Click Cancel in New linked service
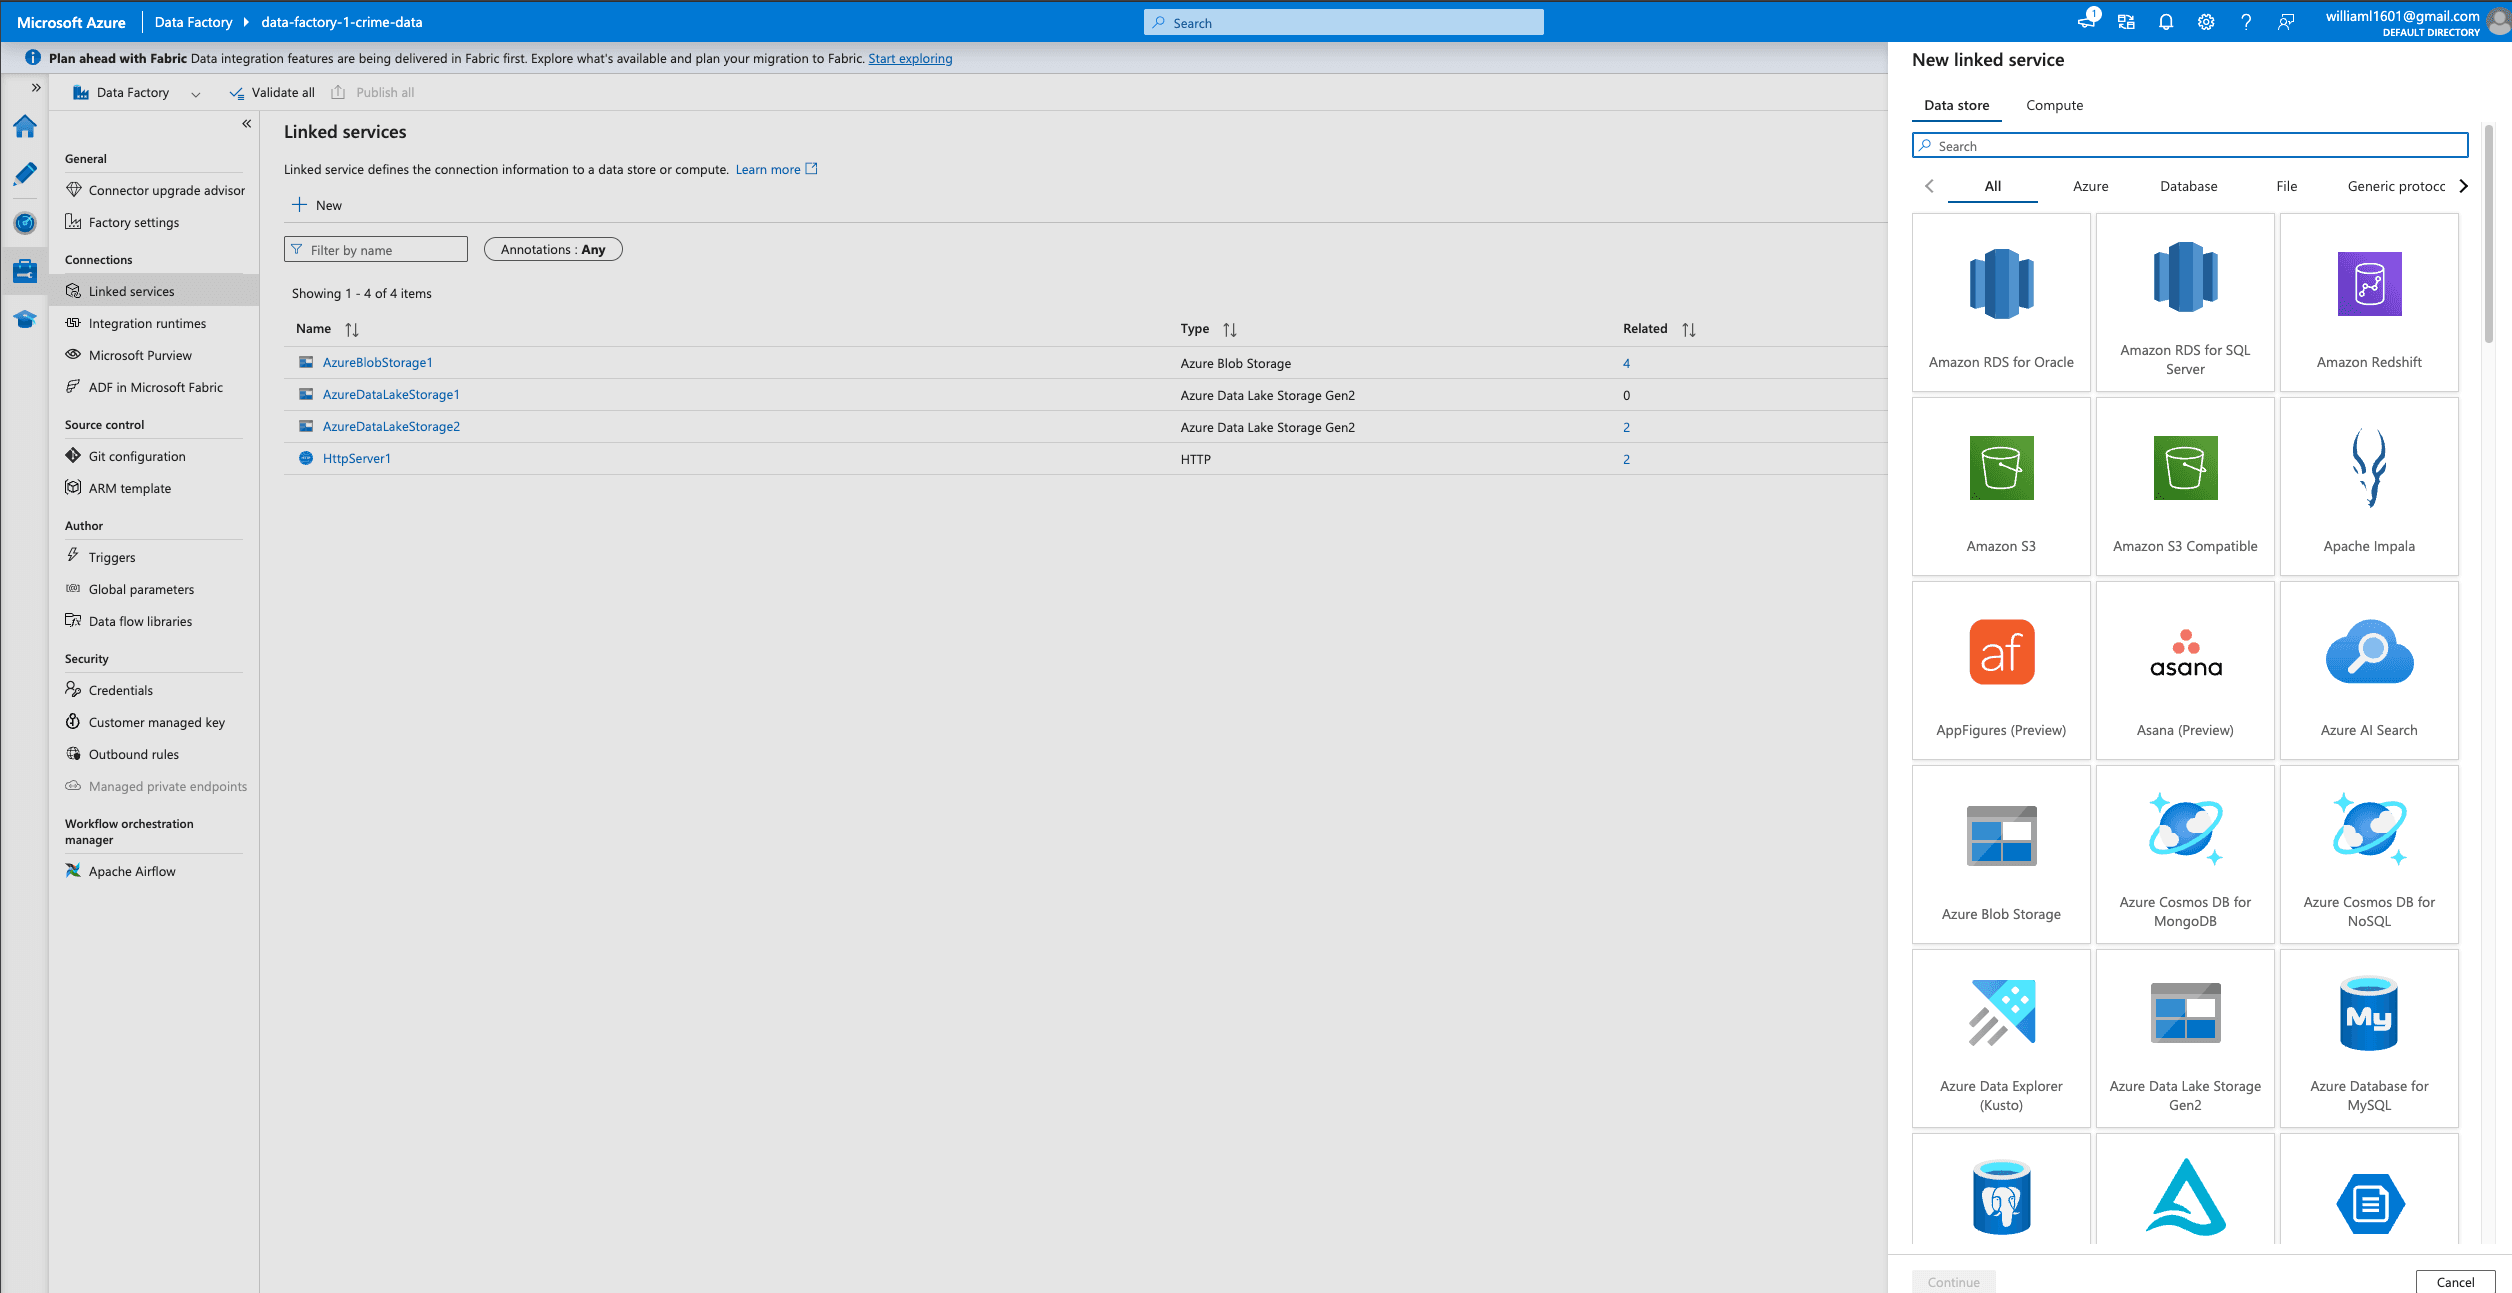This screenshot has width=2512, height=1293. pos(2455,1282)
